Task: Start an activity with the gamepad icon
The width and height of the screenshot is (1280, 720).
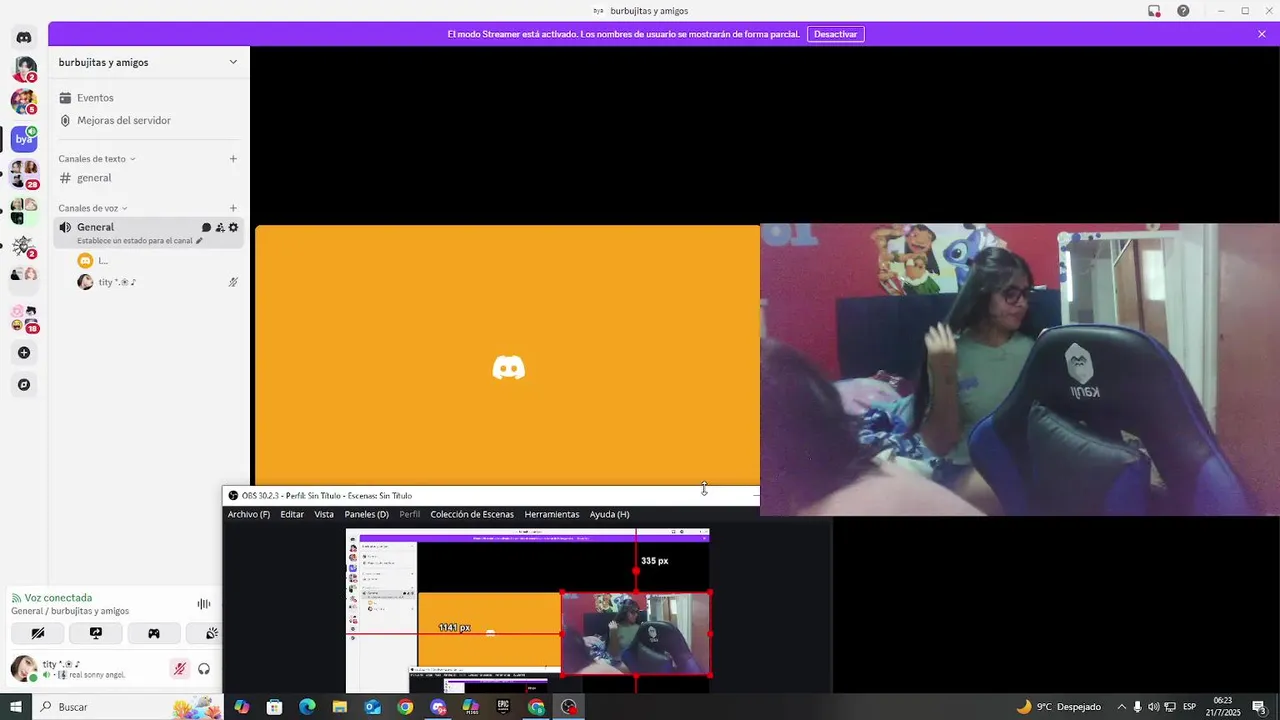Action: pos(154,633)
